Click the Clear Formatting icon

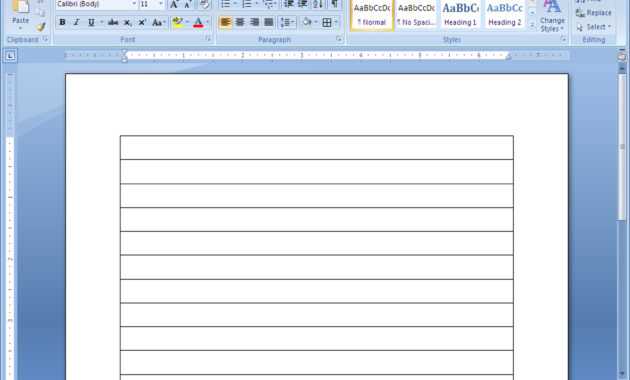[205, 4]
